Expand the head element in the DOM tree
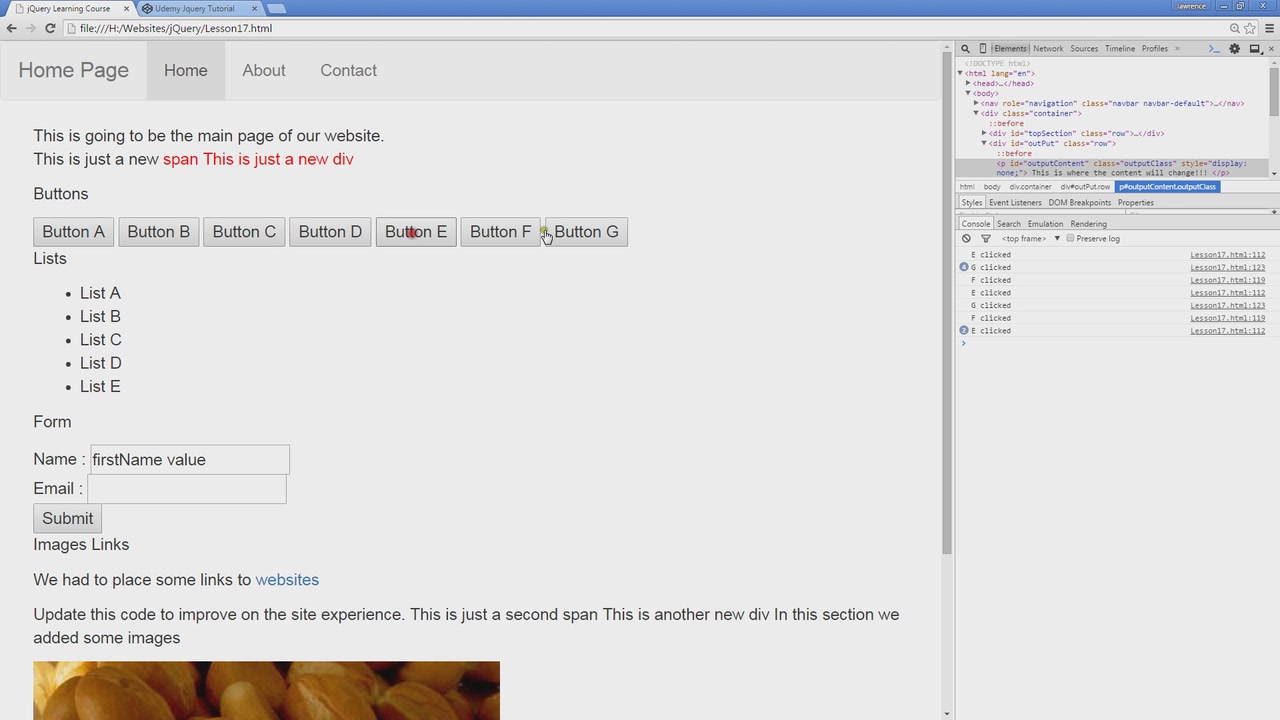 [968, 83]
